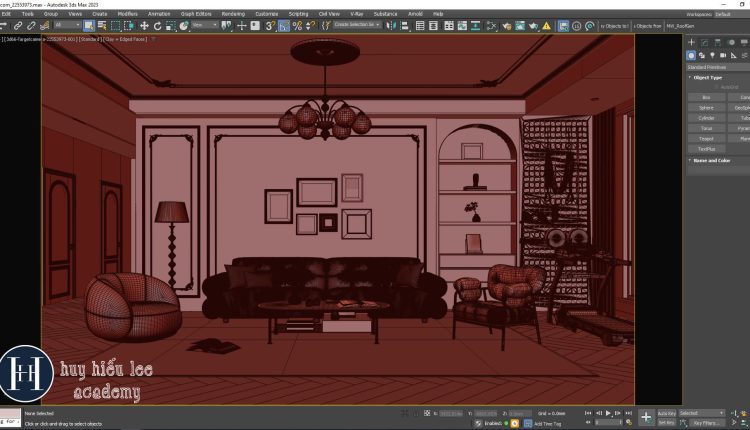The width and height of the screenshot is (750, 430).
Task: Switch to the Modify command panel tab
Action: 705,43
